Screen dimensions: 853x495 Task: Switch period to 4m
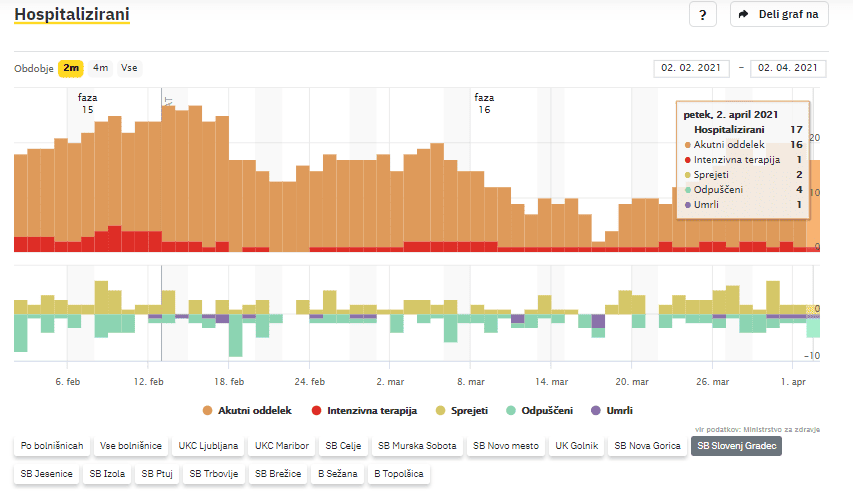point(101,68)
